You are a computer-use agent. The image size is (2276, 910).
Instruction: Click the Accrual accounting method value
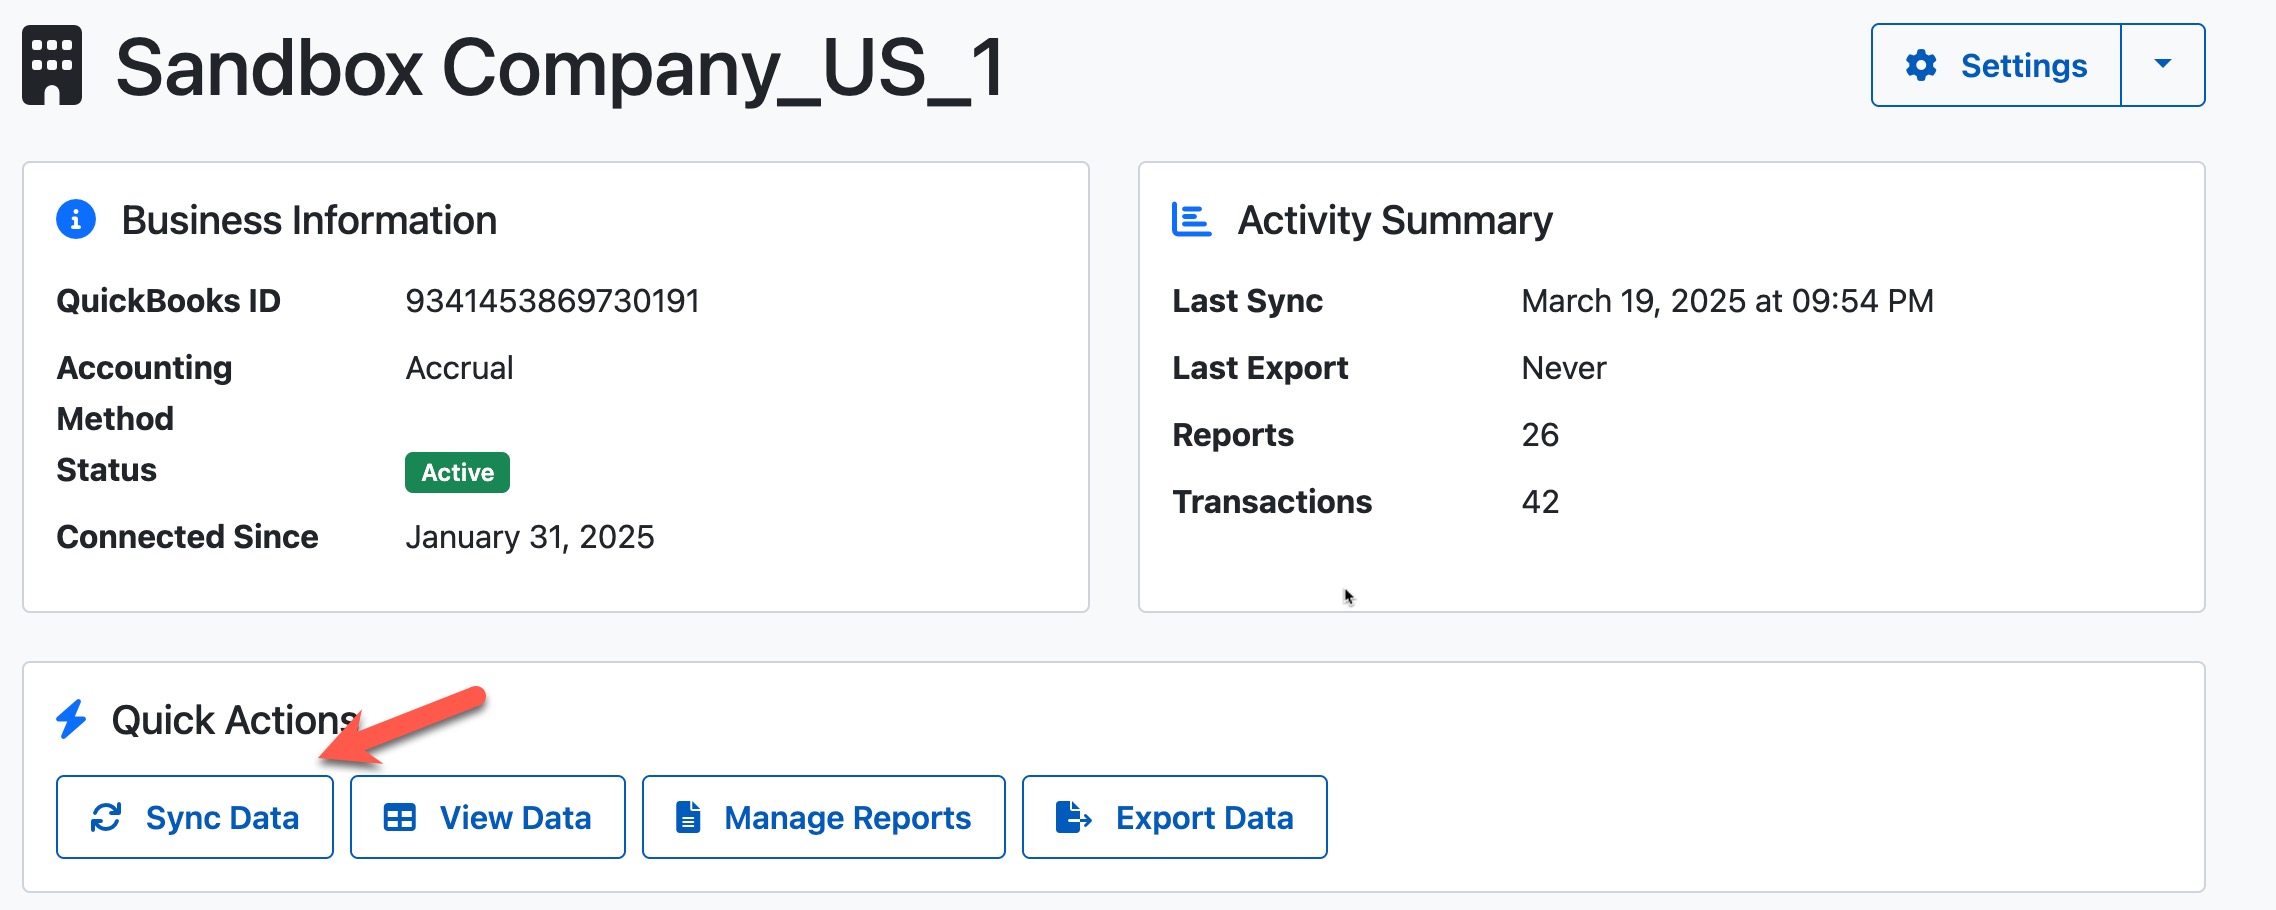459,368
